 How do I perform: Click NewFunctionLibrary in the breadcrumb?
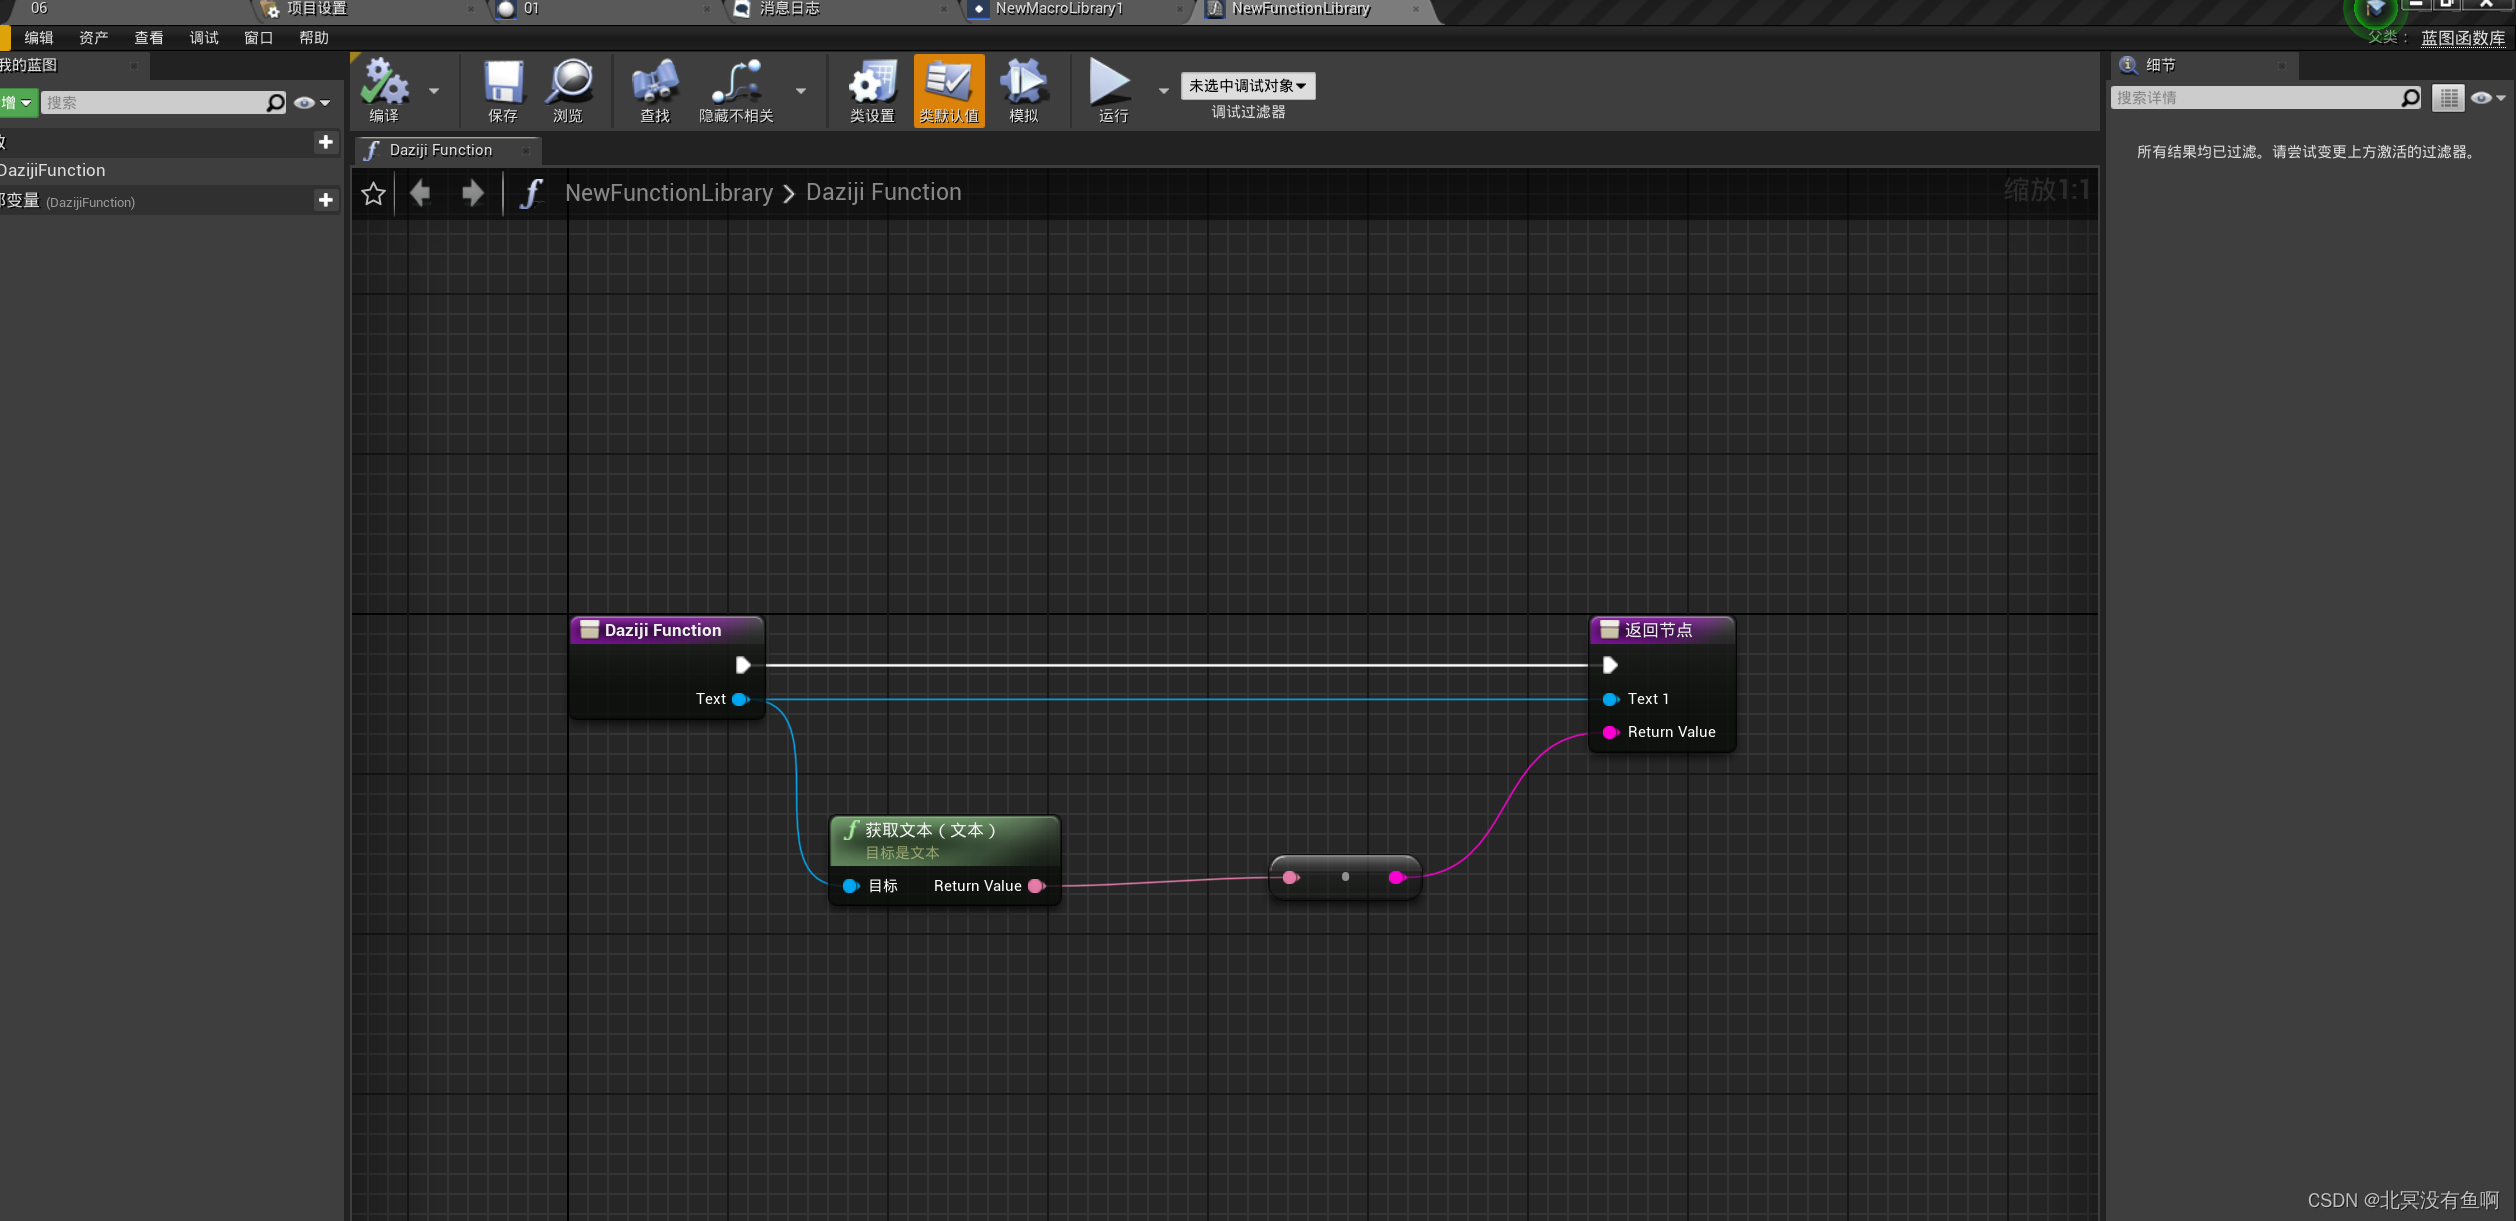(x=669, y=193)
